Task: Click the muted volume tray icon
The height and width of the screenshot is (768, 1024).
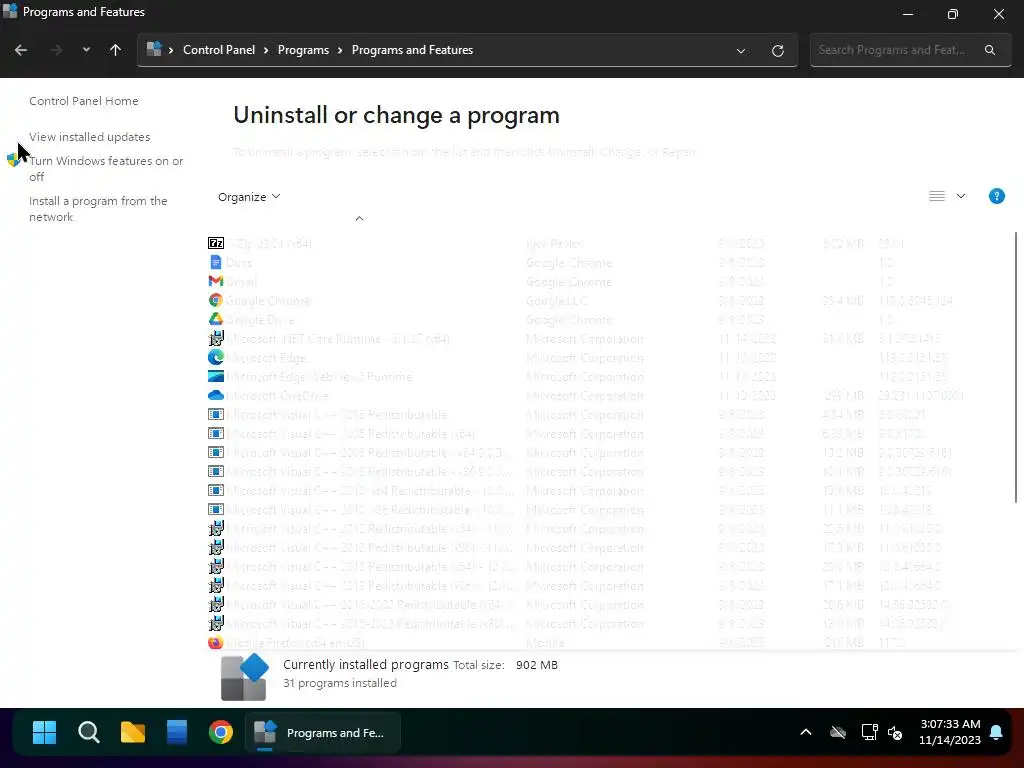Action: pos(895,732)
